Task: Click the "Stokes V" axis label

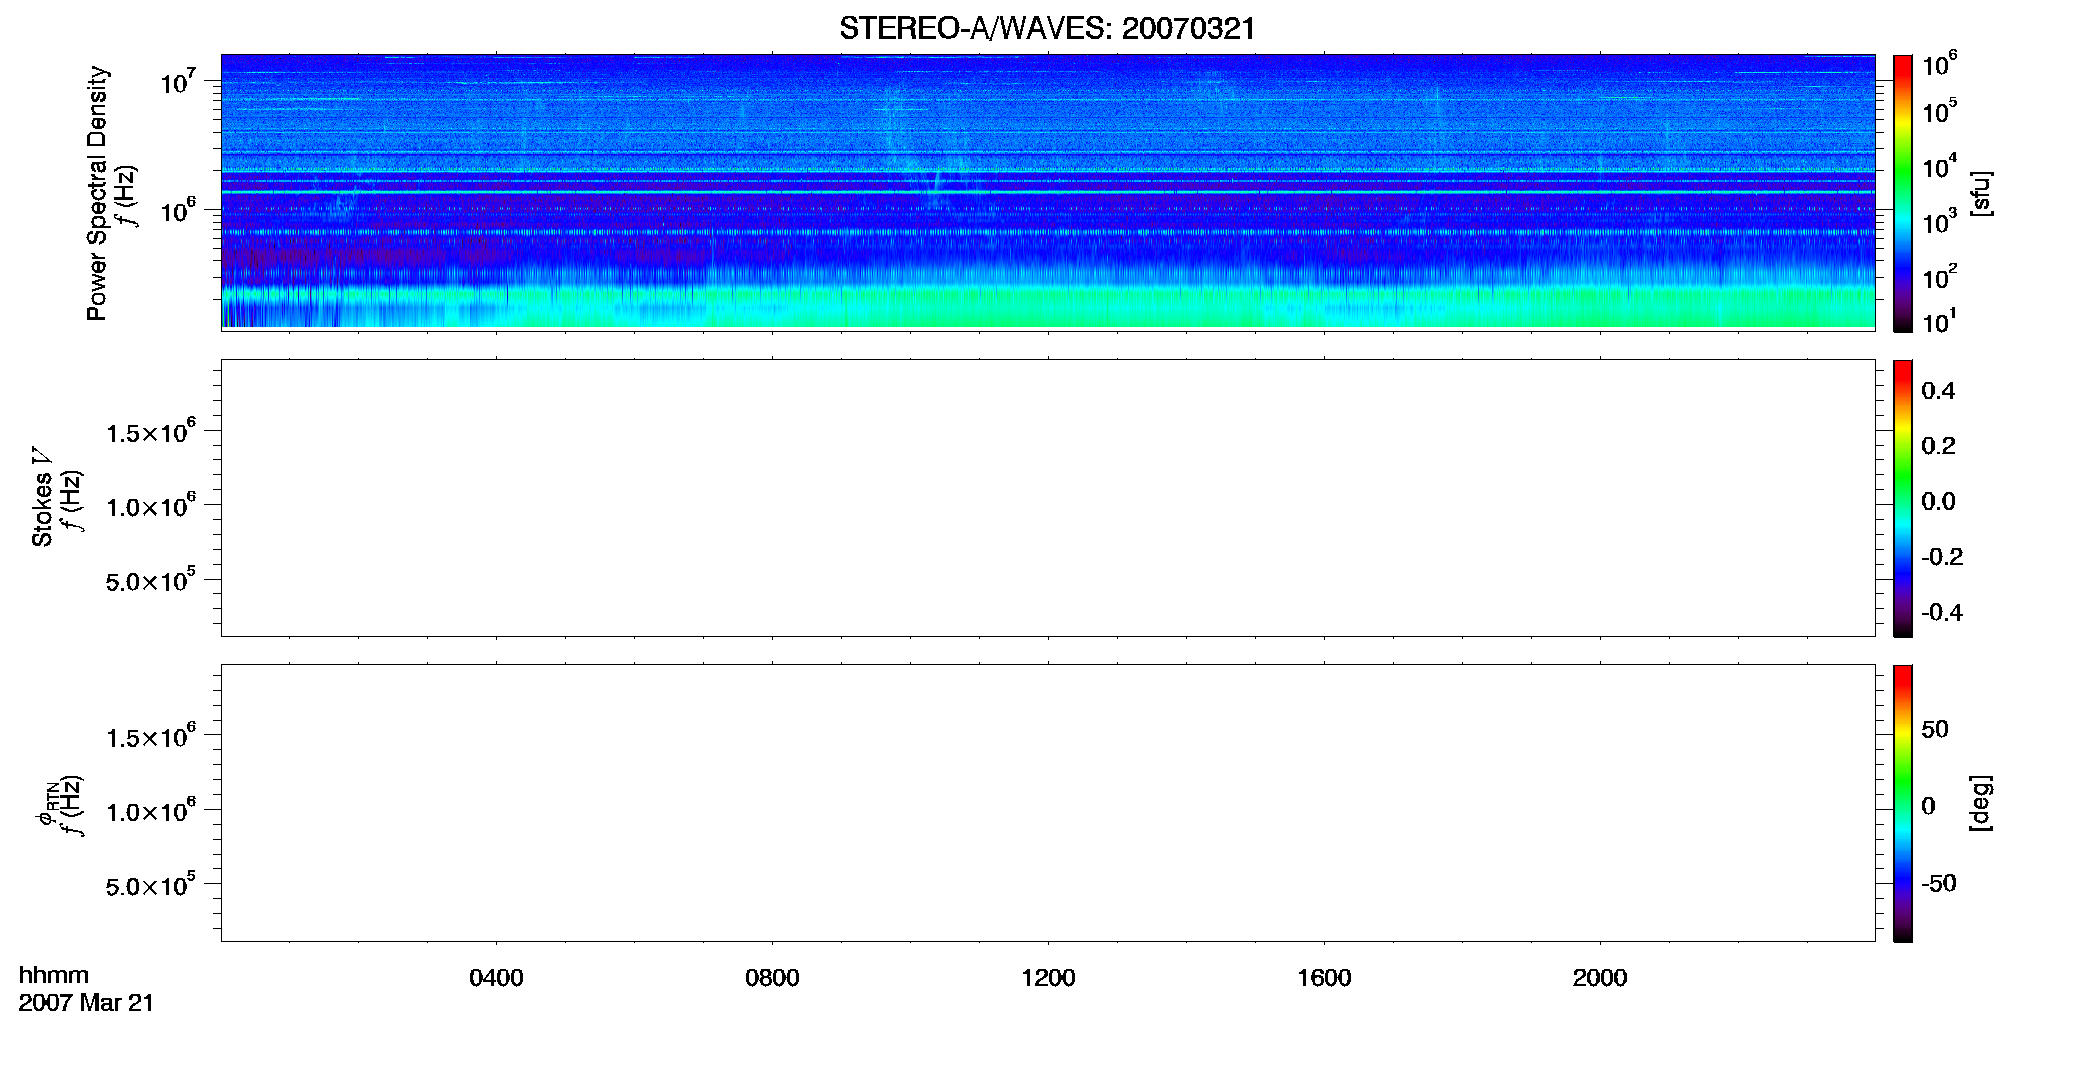Action: pyautogui.click(x=42, y=497)
